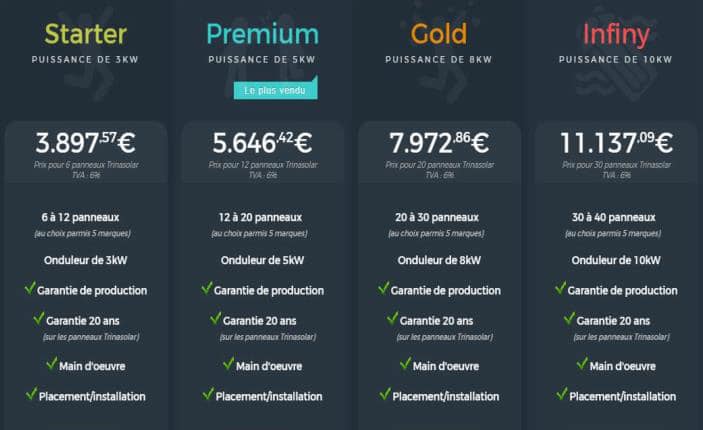Click '12 à 20 panneaux' text in Premium
The height and width of the screenshot is (430, 703).
click(260, 217)
